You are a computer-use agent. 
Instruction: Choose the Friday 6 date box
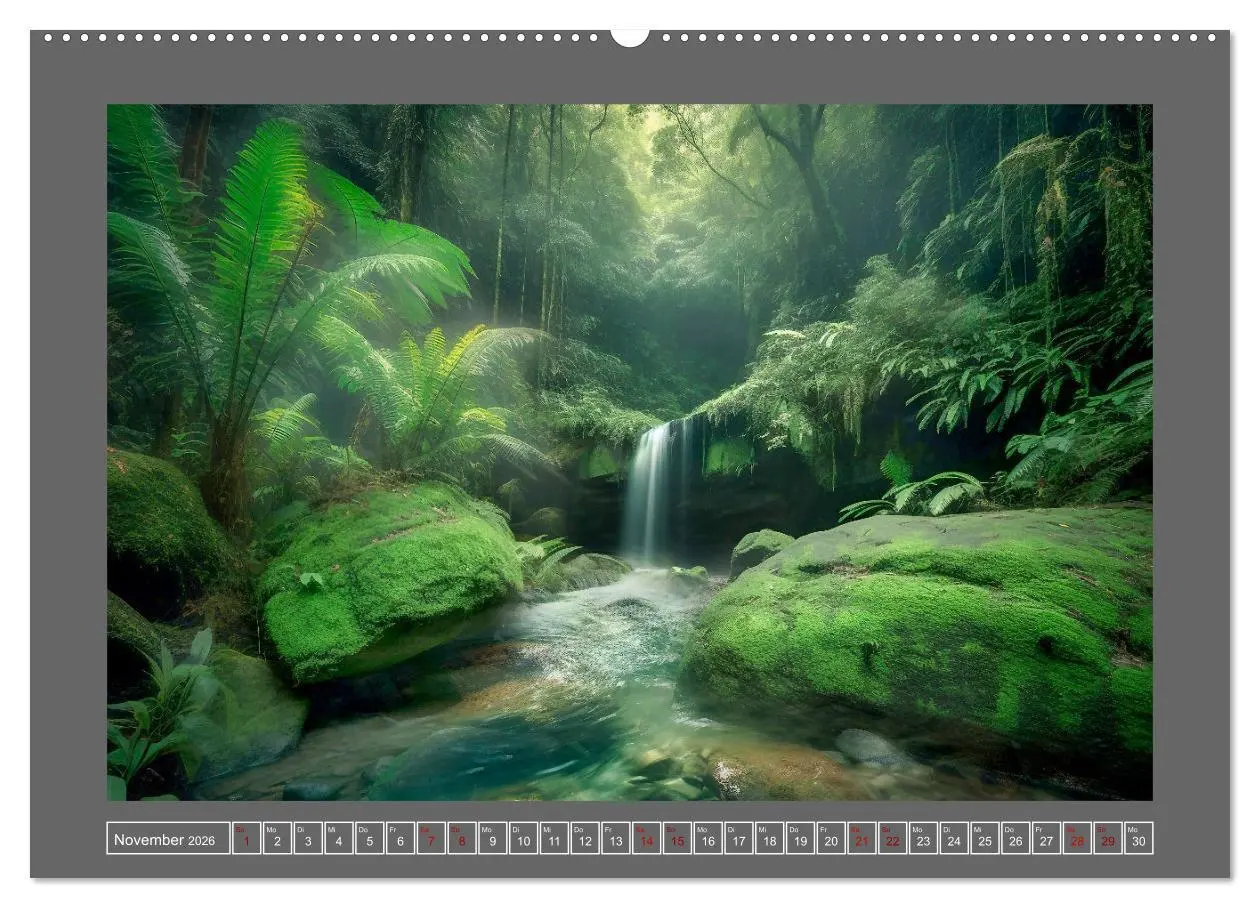pyautogui.click(x=400, y=839)
